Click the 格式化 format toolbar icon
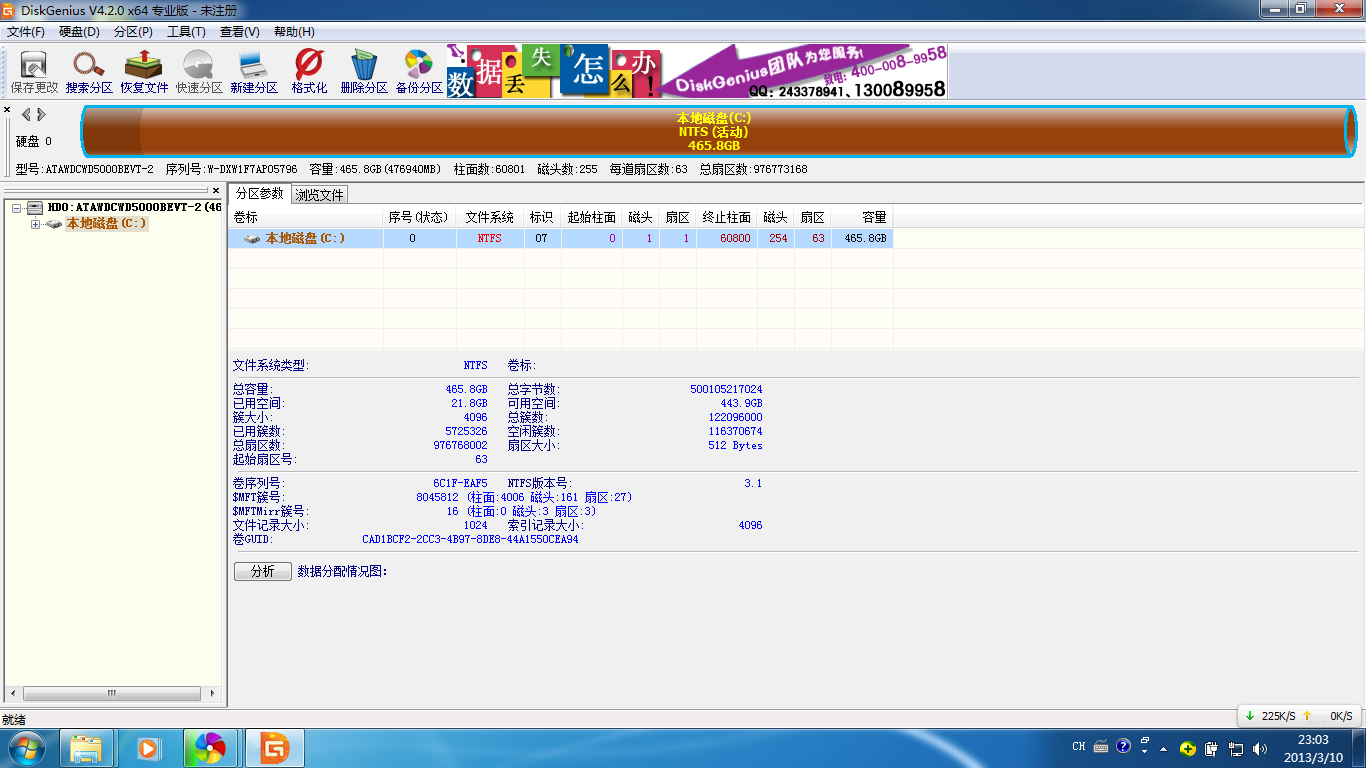 pyautogui.click(x=309, y=72)
